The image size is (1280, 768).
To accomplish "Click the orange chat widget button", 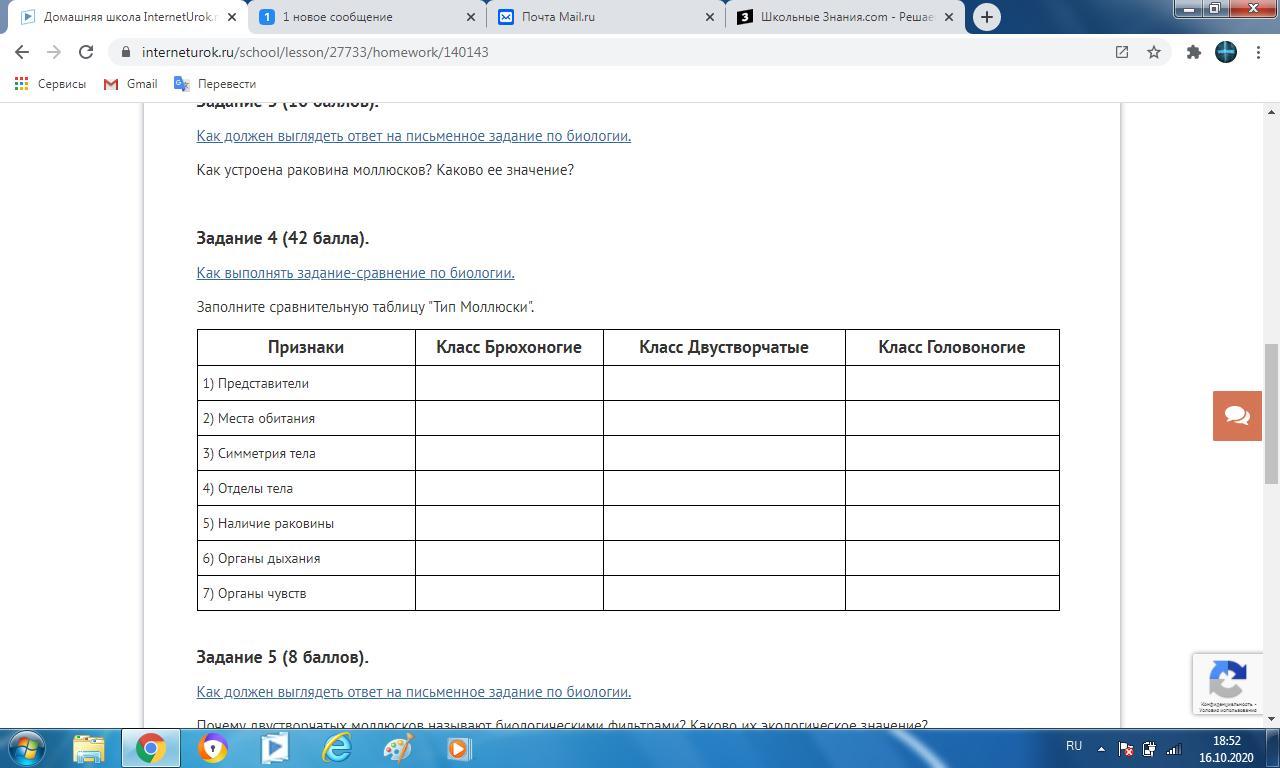I will pos(1237,415).
